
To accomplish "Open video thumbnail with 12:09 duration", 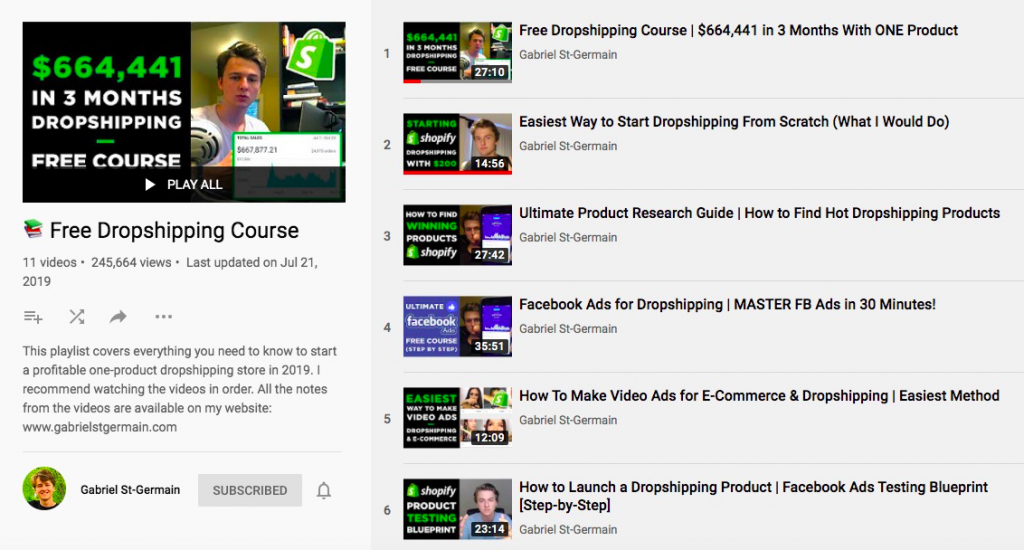I will 457,418.
